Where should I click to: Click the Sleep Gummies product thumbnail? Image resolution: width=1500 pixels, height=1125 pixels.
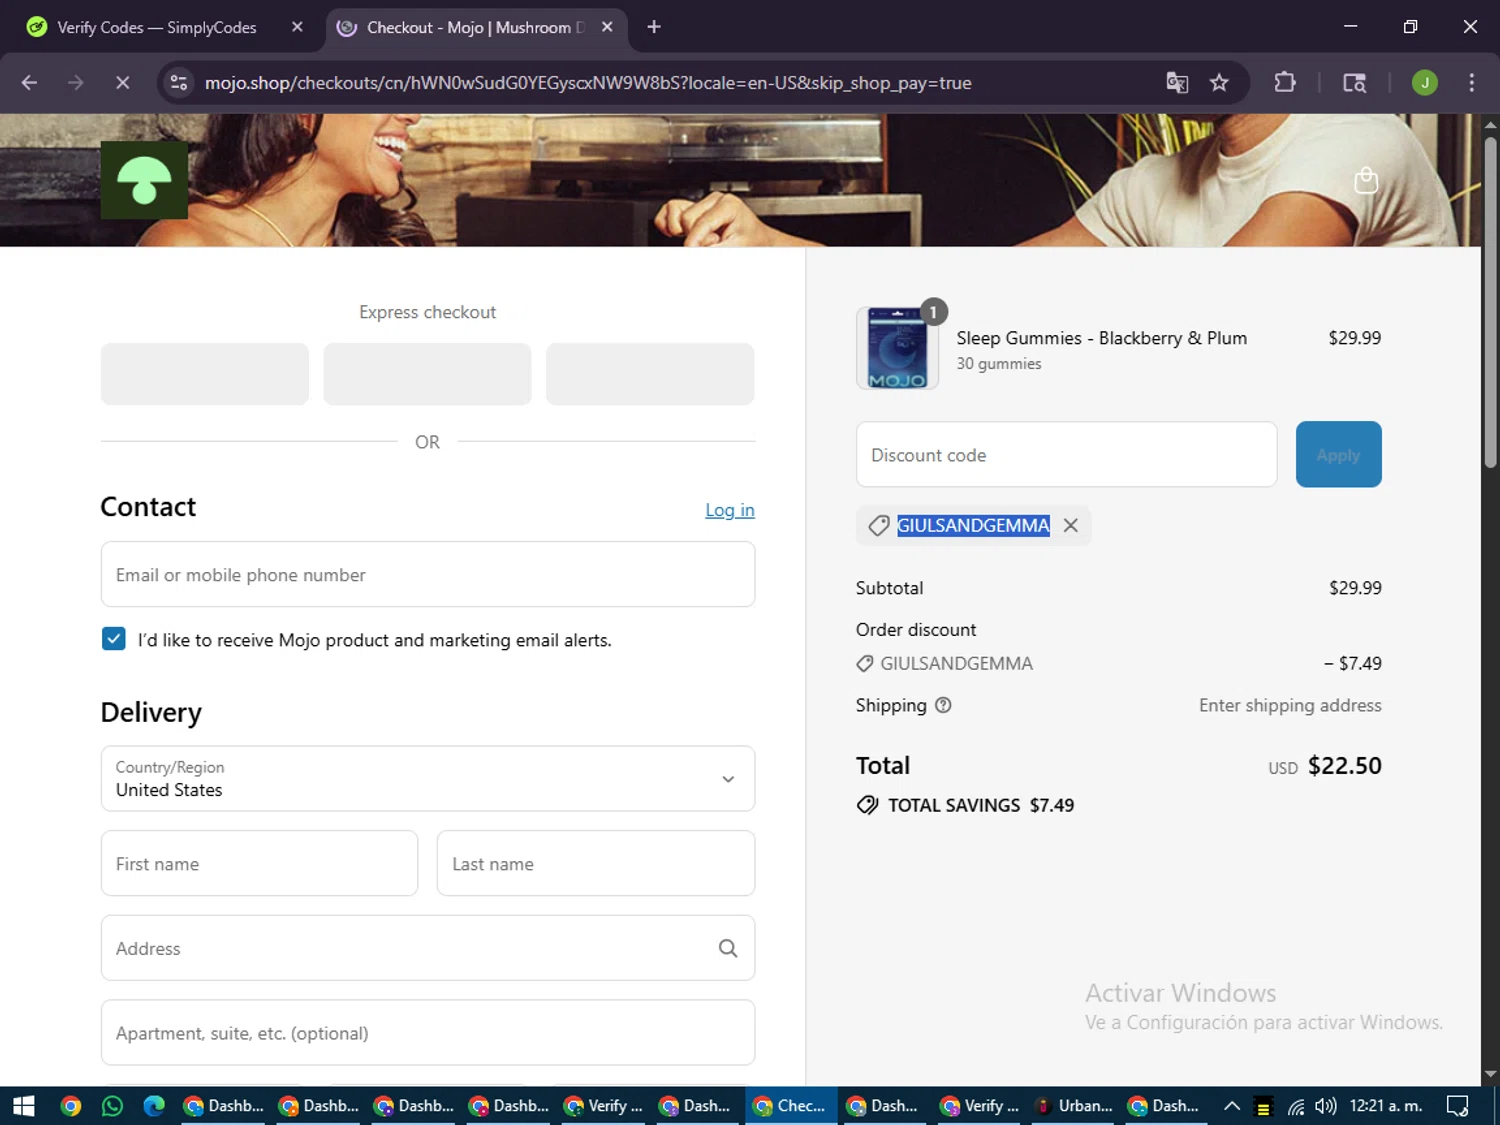[897, 348]
